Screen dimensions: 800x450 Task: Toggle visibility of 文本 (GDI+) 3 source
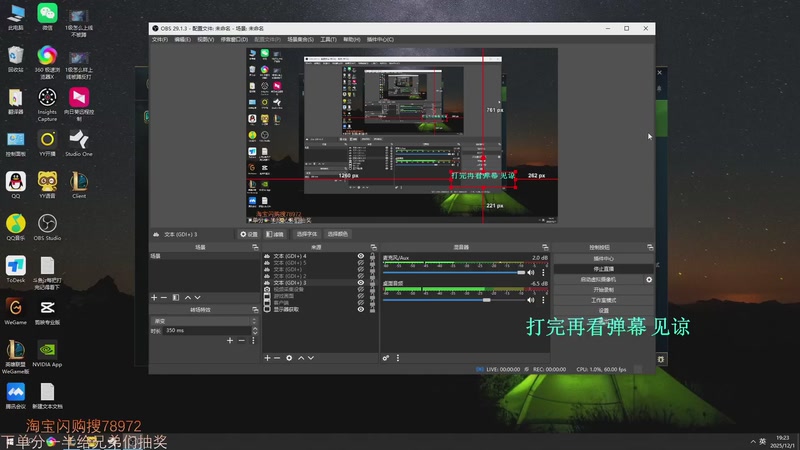tap(361, 283)
